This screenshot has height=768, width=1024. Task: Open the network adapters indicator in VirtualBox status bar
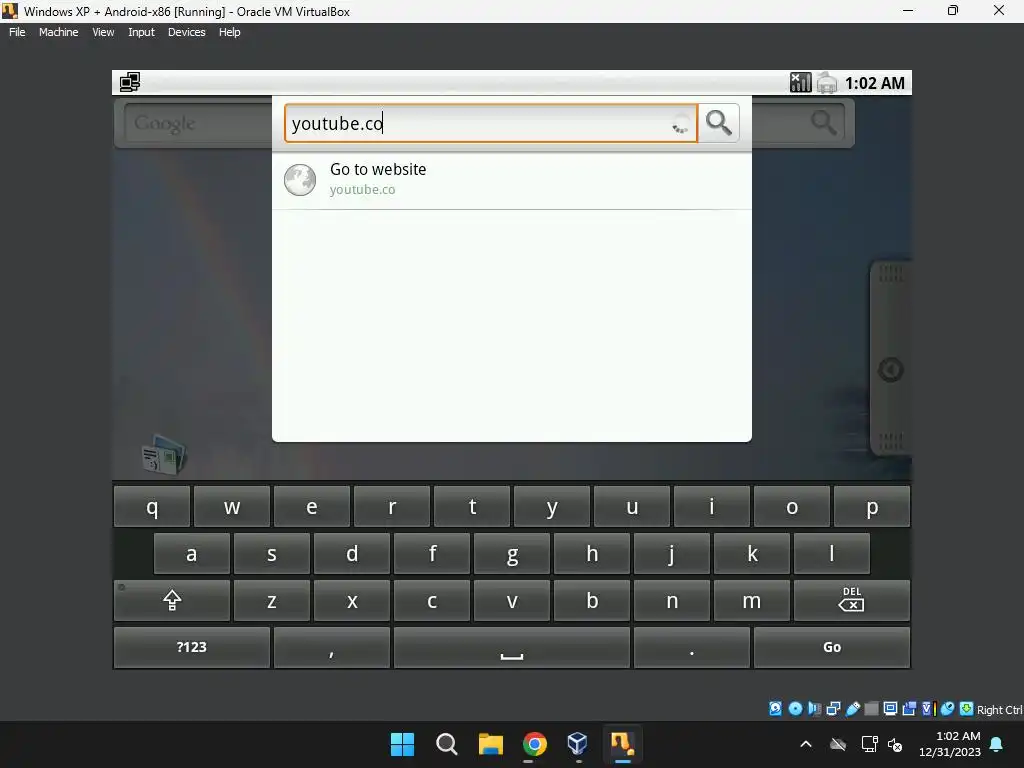coord(833,709)
